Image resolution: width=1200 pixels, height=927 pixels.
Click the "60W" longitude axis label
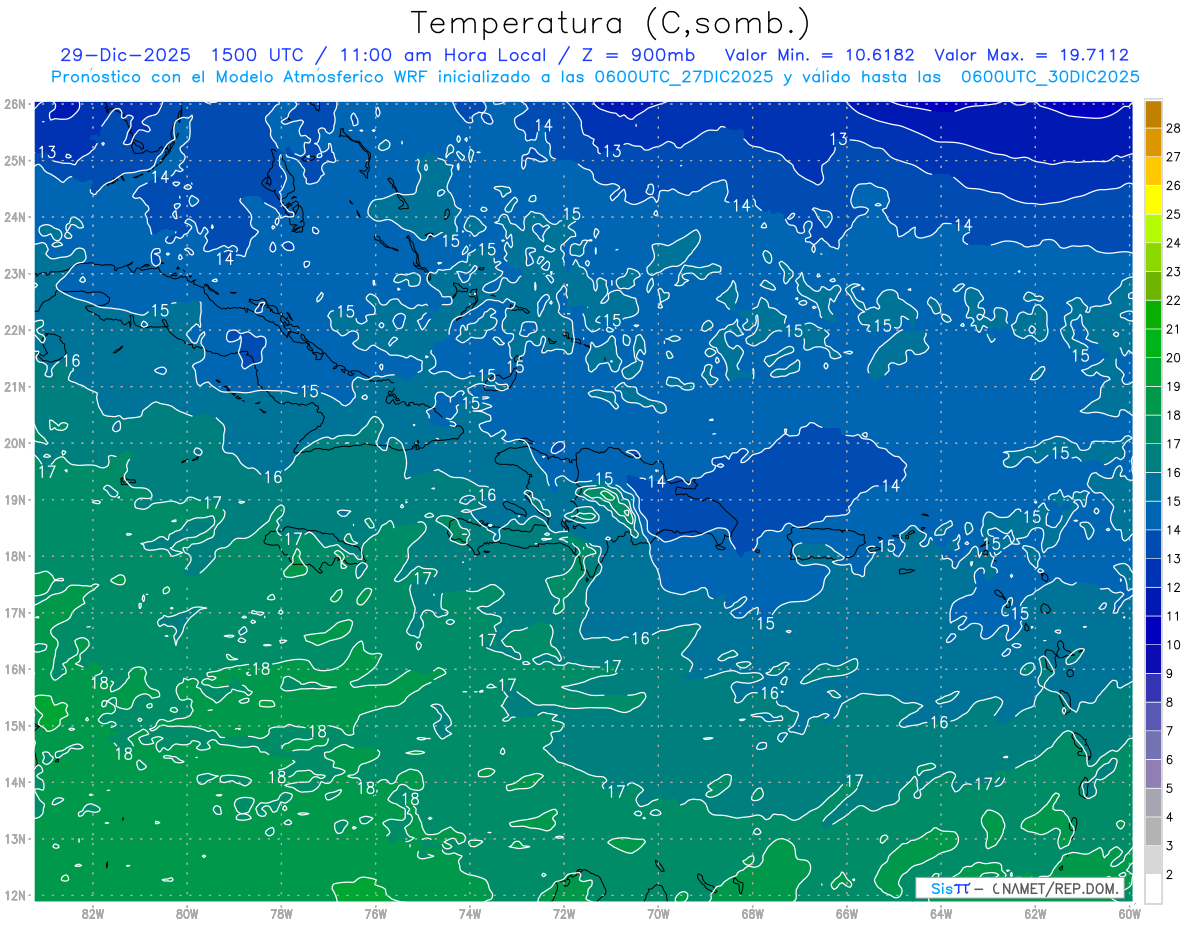click(1129, 913)
